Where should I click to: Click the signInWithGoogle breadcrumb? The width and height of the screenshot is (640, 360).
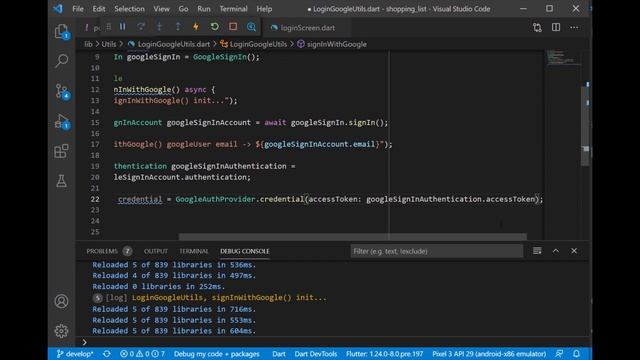point(332,44)
